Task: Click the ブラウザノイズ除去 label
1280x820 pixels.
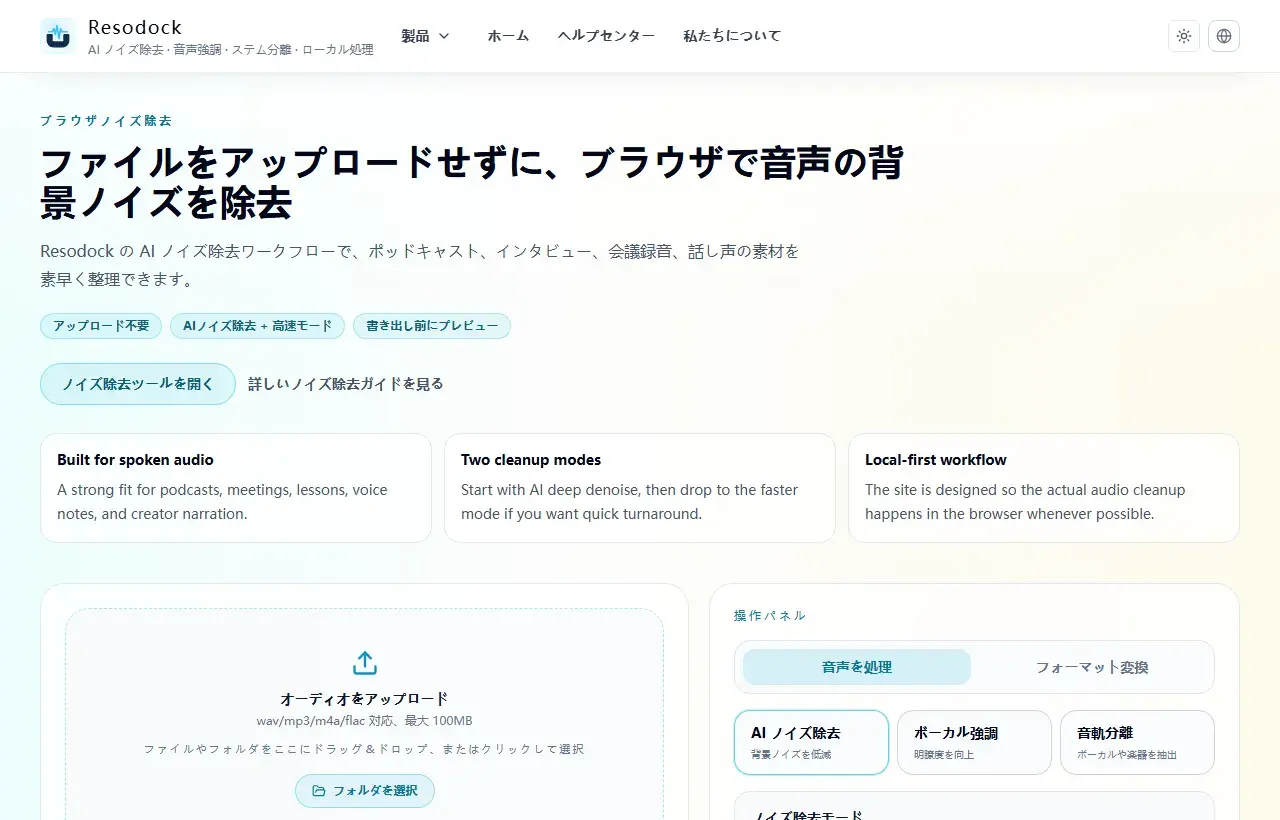Action: pyautogui.click(x=106, y=121)
